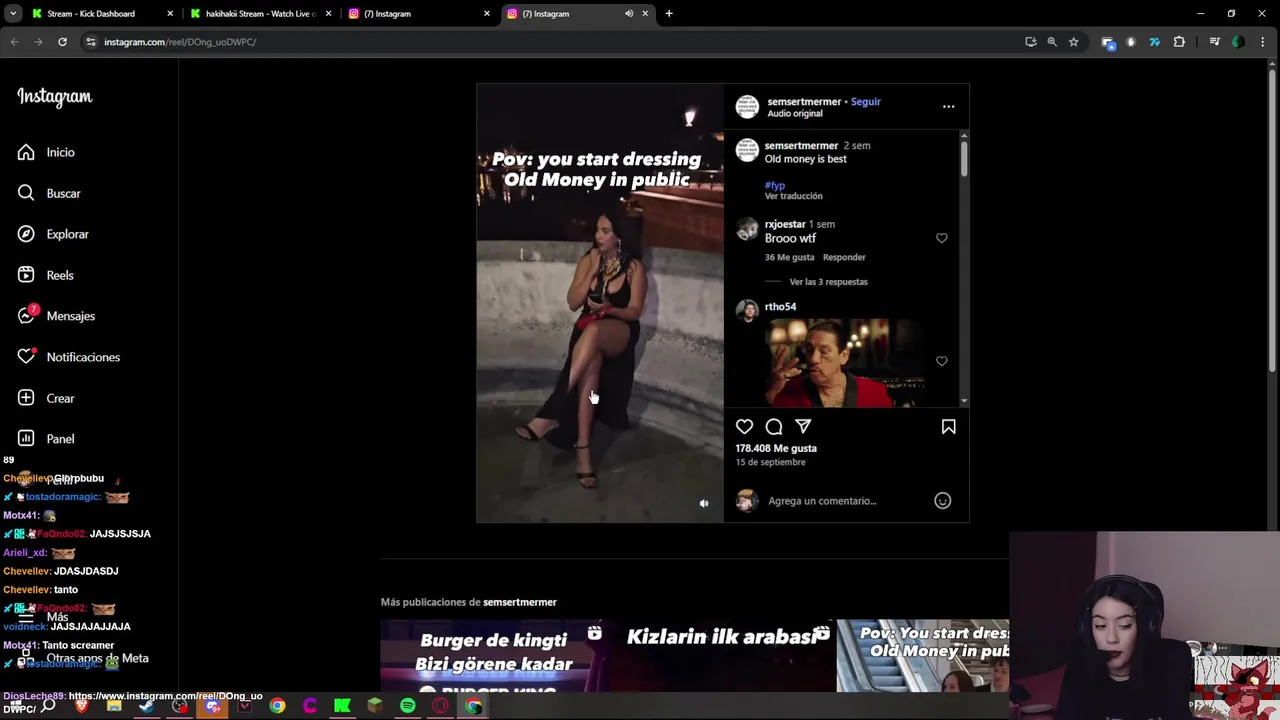This screenshot has width=1280, height=720.
Task: Go back in browser history
Action: [x=14, y=42]
